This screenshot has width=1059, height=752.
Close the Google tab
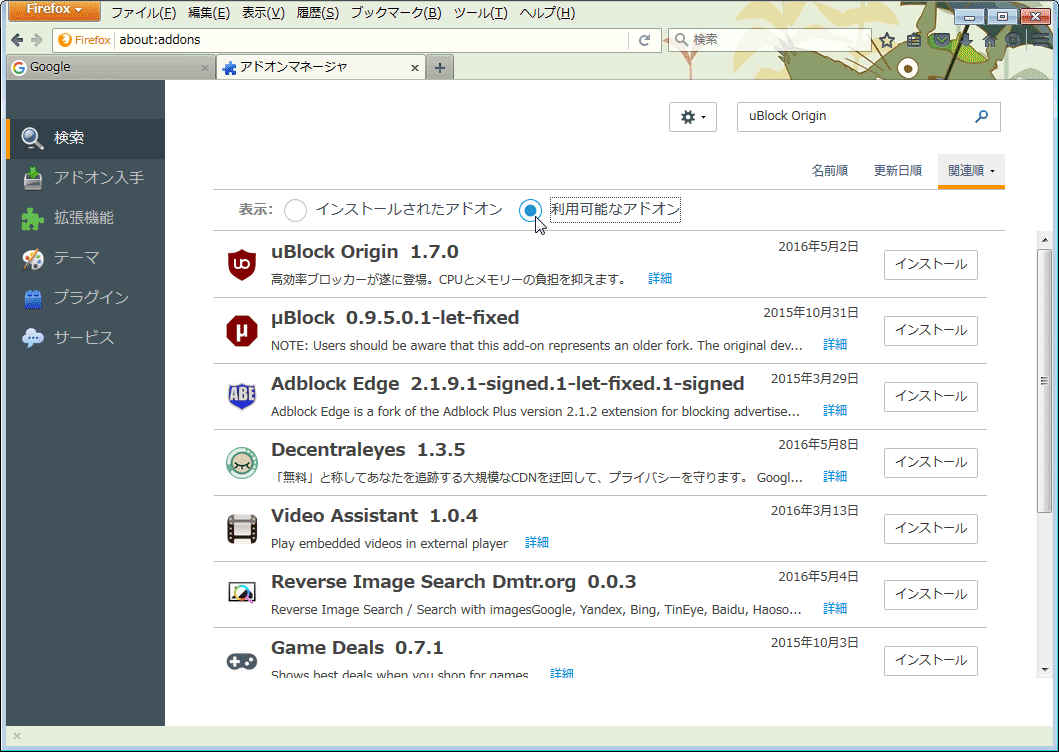tap(205, 68)
